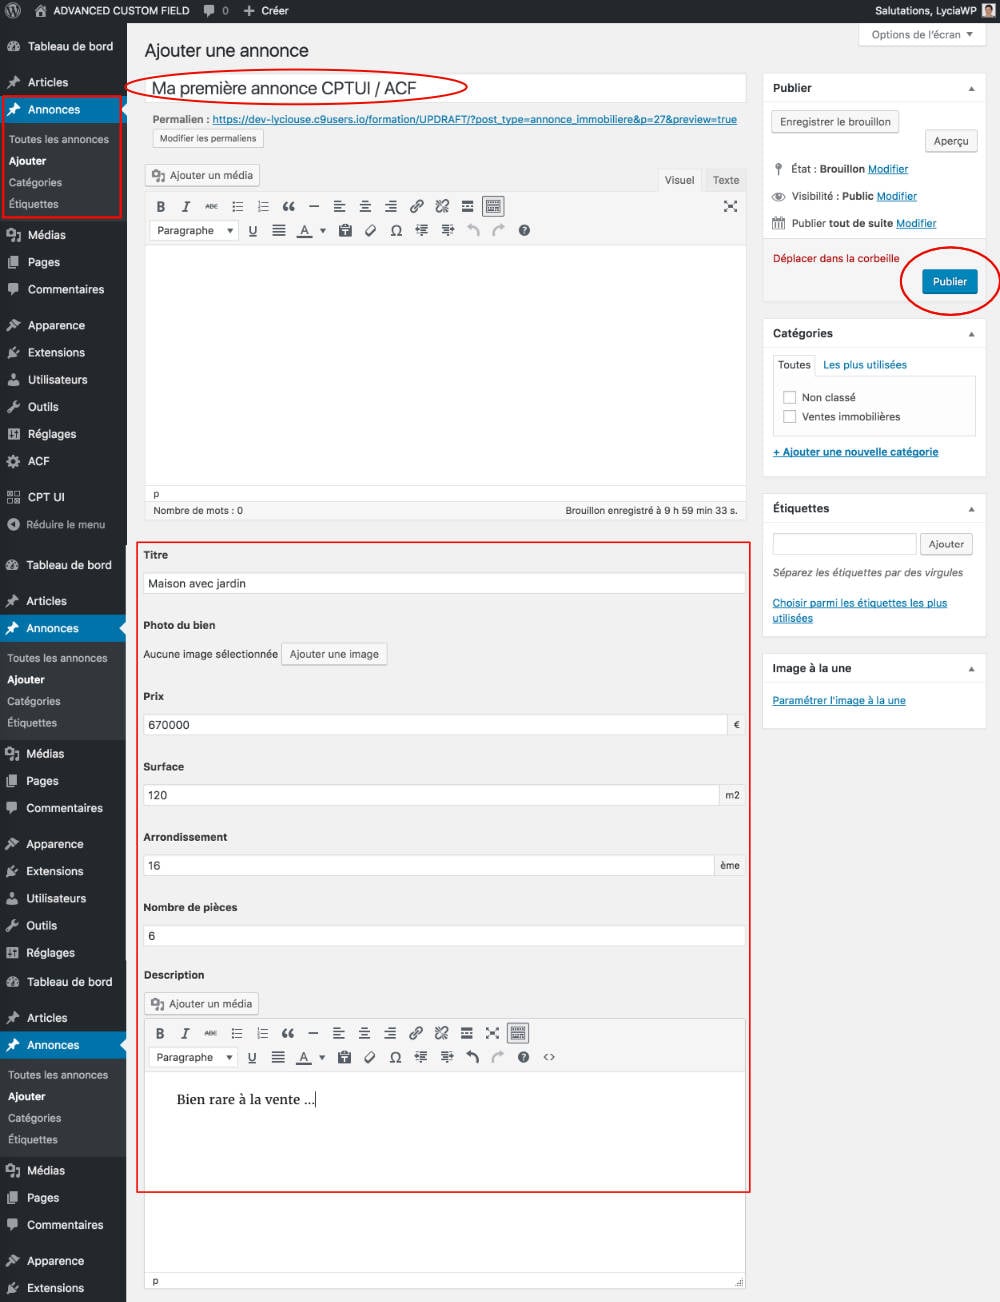Image resolution: width=1000 pixels, height=1302 pixels.
Task: Tick the "Ventes immobilières" category checkbox
Action: tap(789, 417)
